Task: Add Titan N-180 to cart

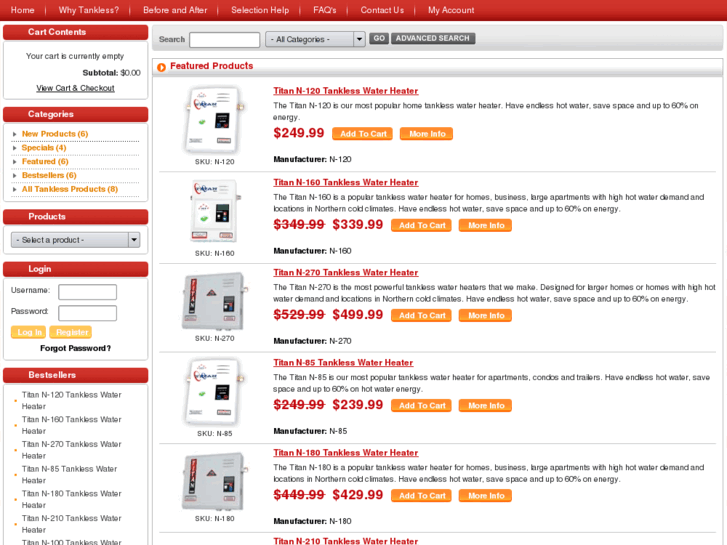Action: (421, 495)
